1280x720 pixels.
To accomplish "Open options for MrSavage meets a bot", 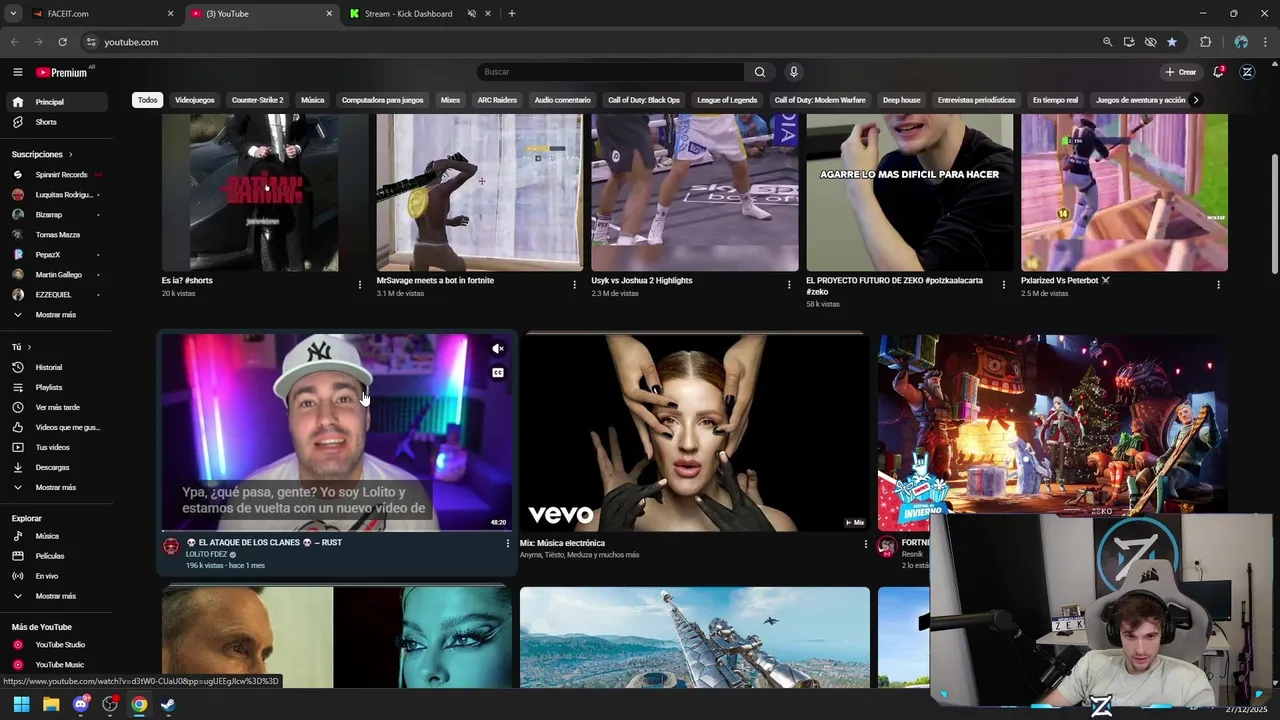I will (574, 285).
